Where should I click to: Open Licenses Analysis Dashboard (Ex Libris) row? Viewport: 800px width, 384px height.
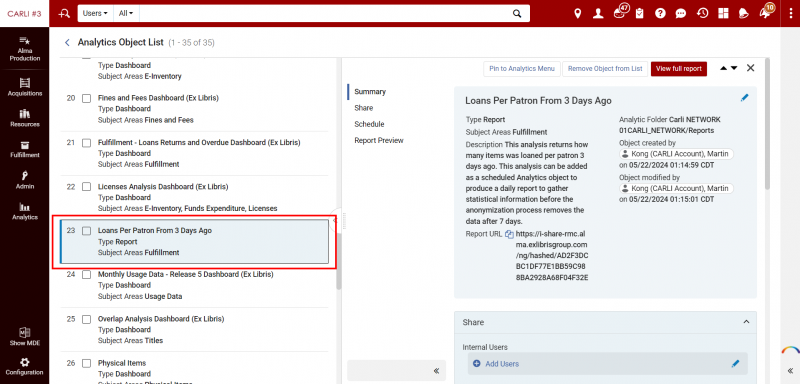pyautogui.click(x=194, y=197)
